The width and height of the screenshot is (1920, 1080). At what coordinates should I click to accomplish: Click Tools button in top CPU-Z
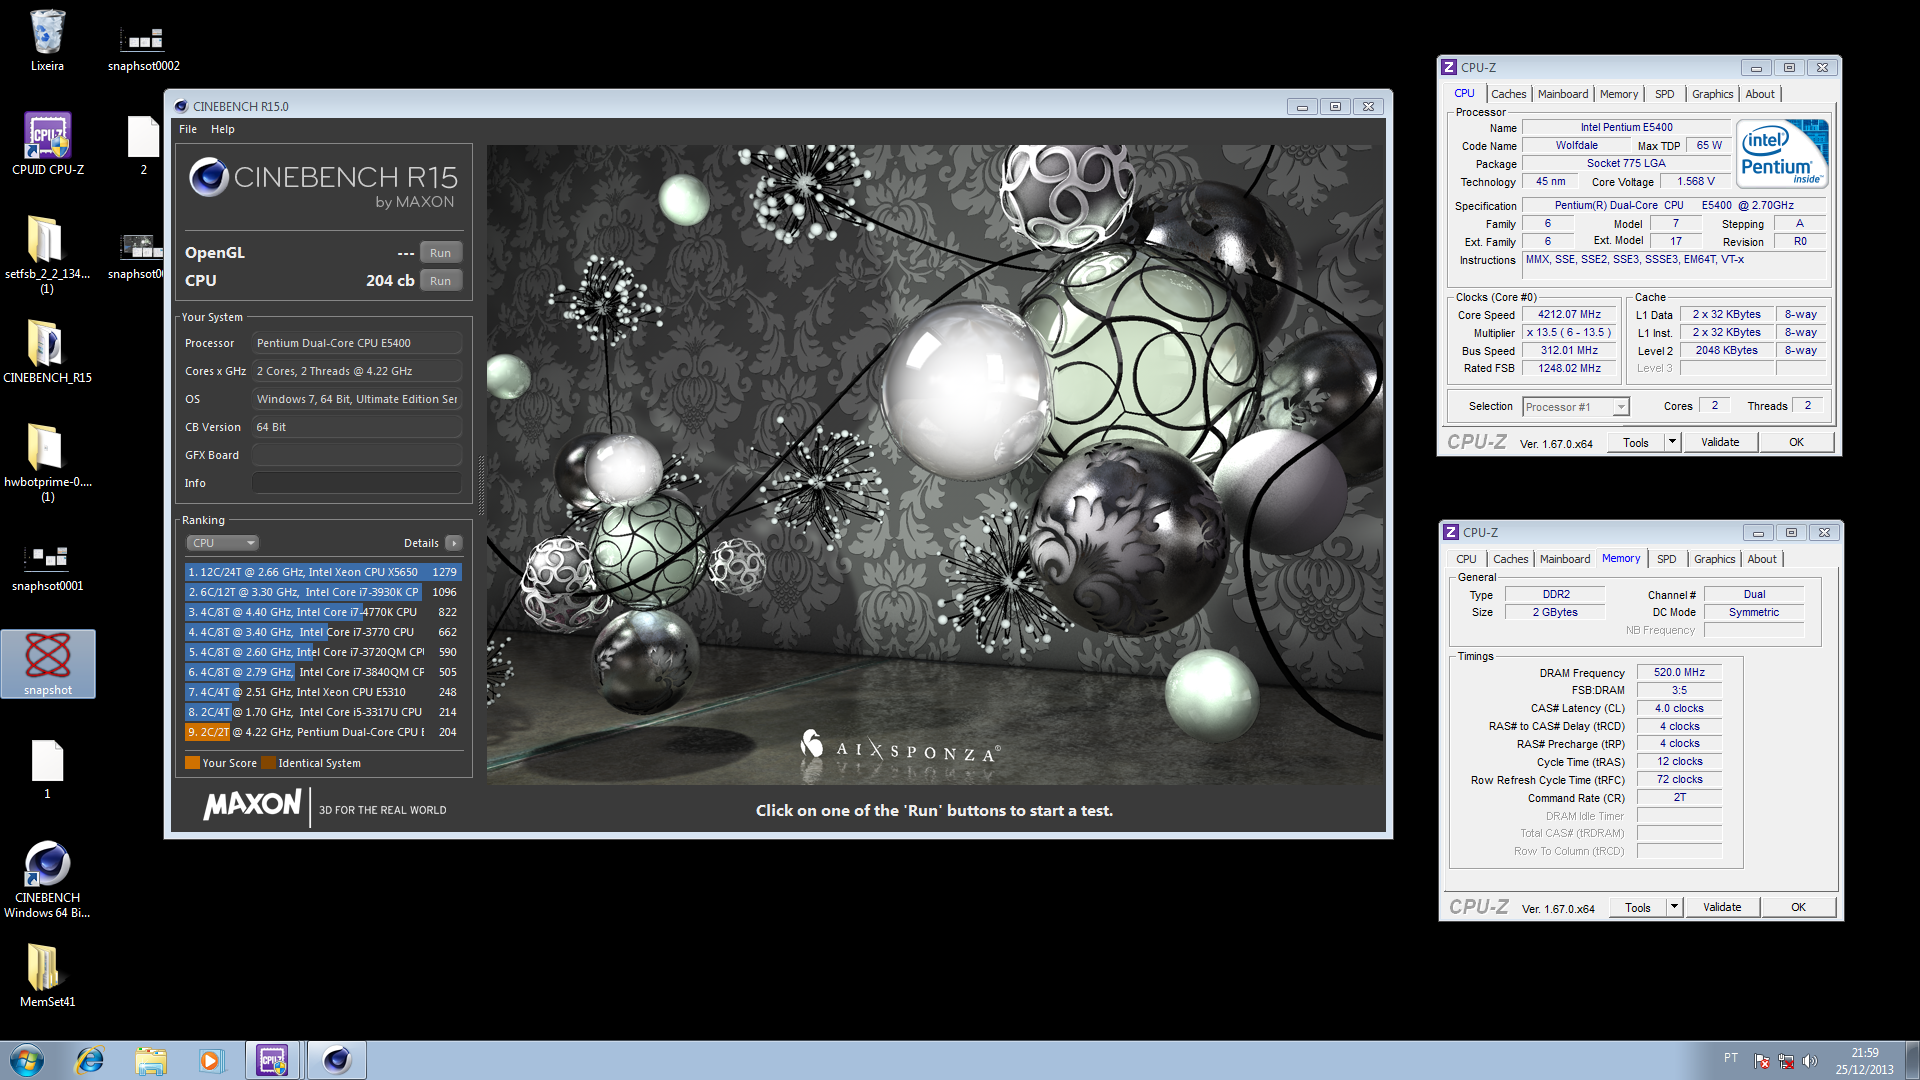[1636, 443]
